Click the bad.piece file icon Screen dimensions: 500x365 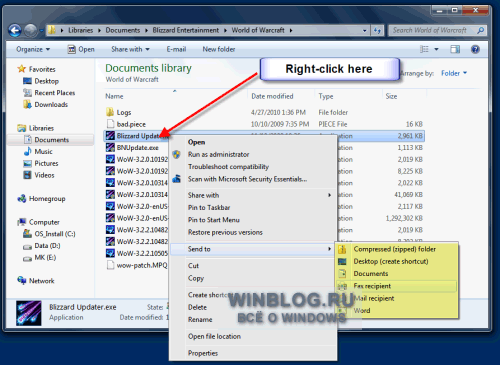[110, 124]
